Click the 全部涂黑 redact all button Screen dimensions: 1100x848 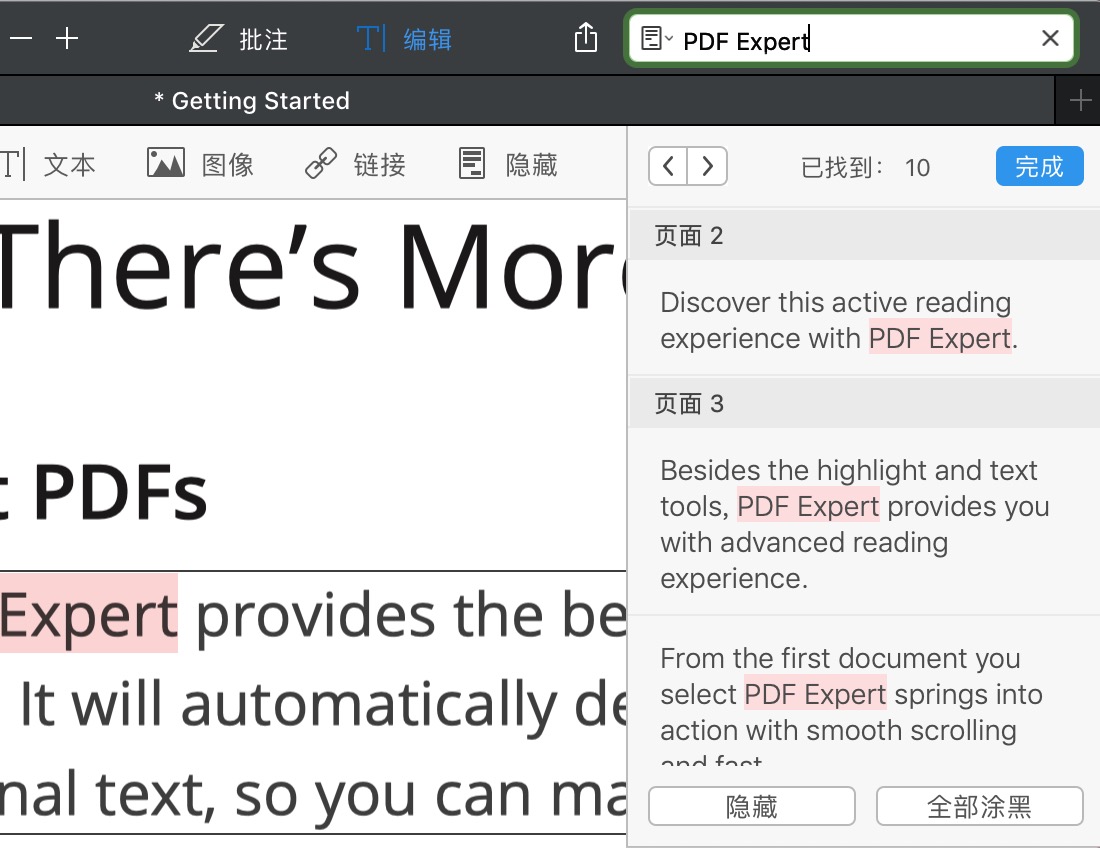click(979, 806)
